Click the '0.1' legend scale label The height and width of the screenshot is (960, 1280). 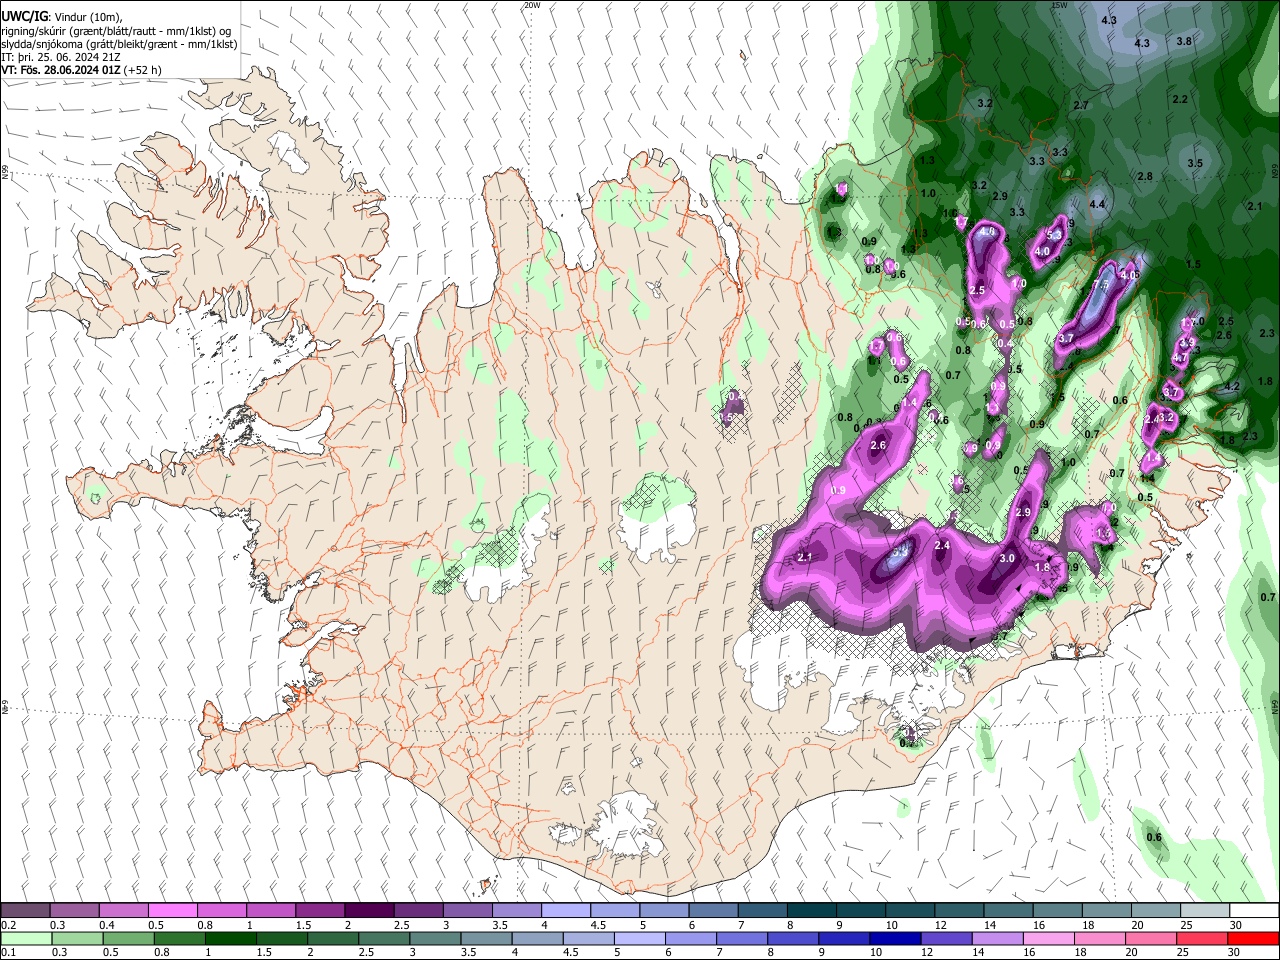pyautogui.click(x=8, y=953)
